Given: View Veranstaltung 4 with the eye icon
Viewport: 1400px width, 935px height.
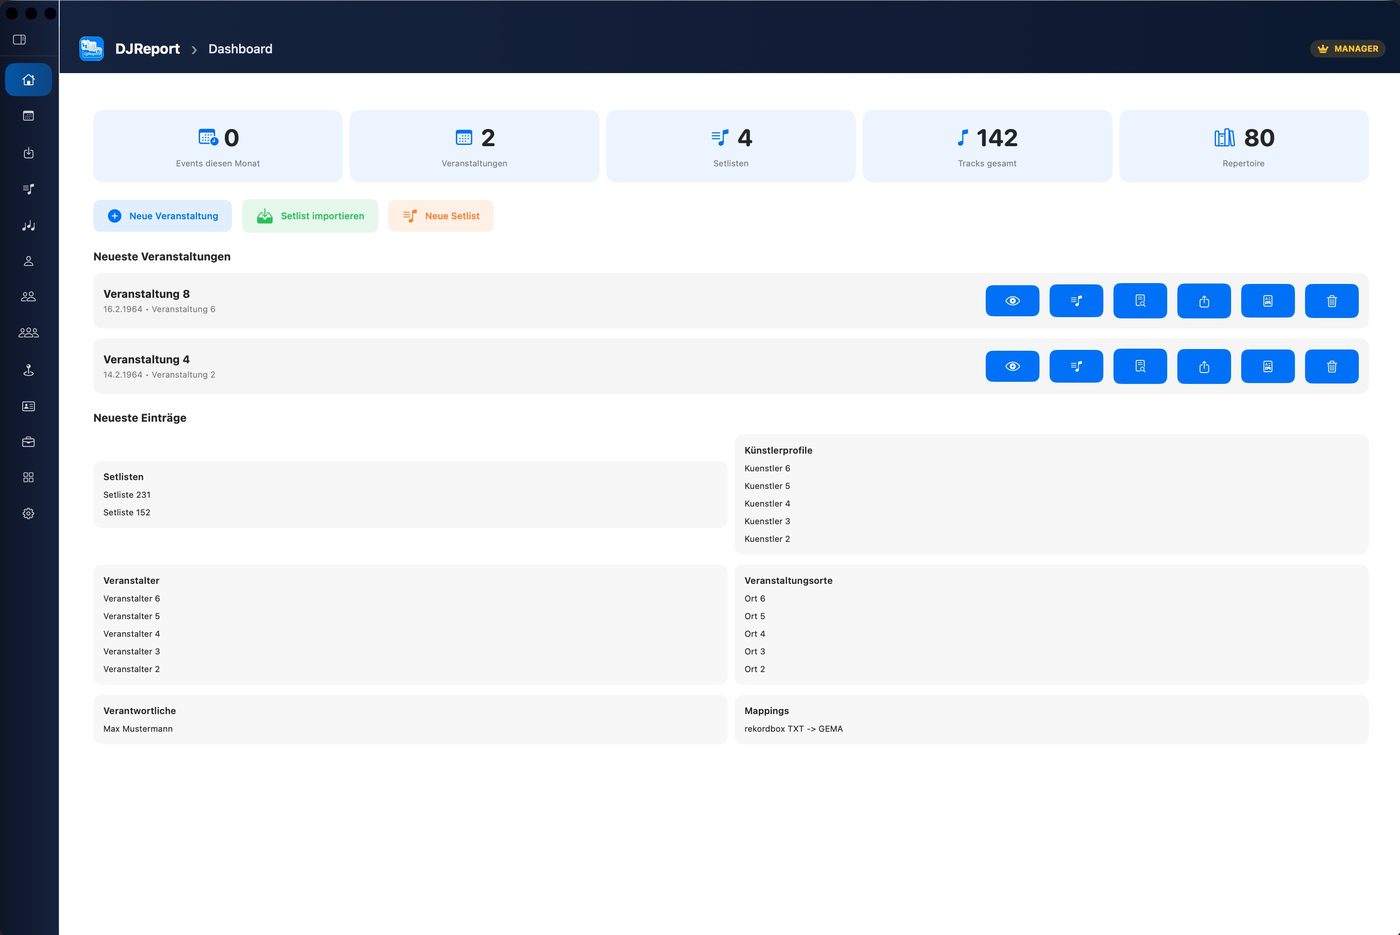Looking at the screenshot, I should click(x=1011, y=366).
